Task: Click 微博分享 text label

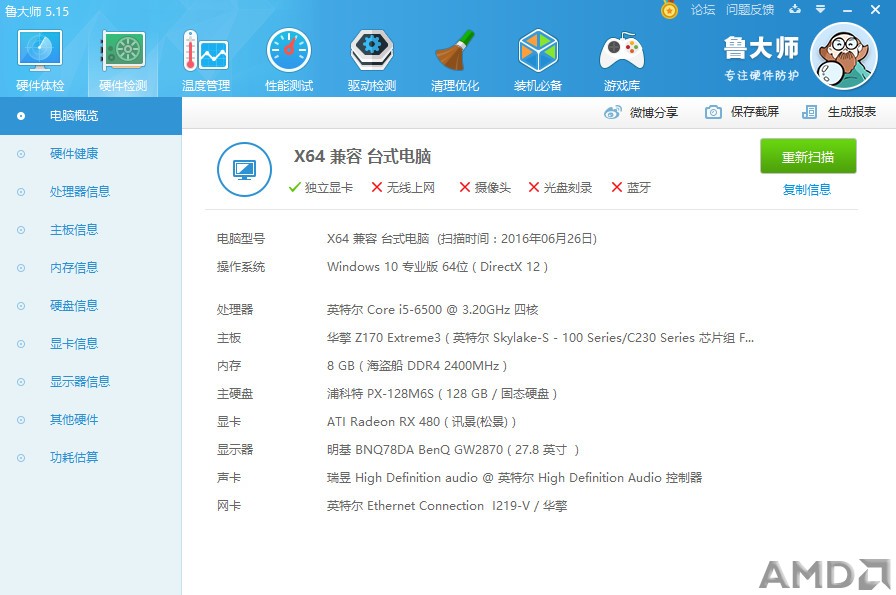Action: pyautogui.click(x=654, y=113)
